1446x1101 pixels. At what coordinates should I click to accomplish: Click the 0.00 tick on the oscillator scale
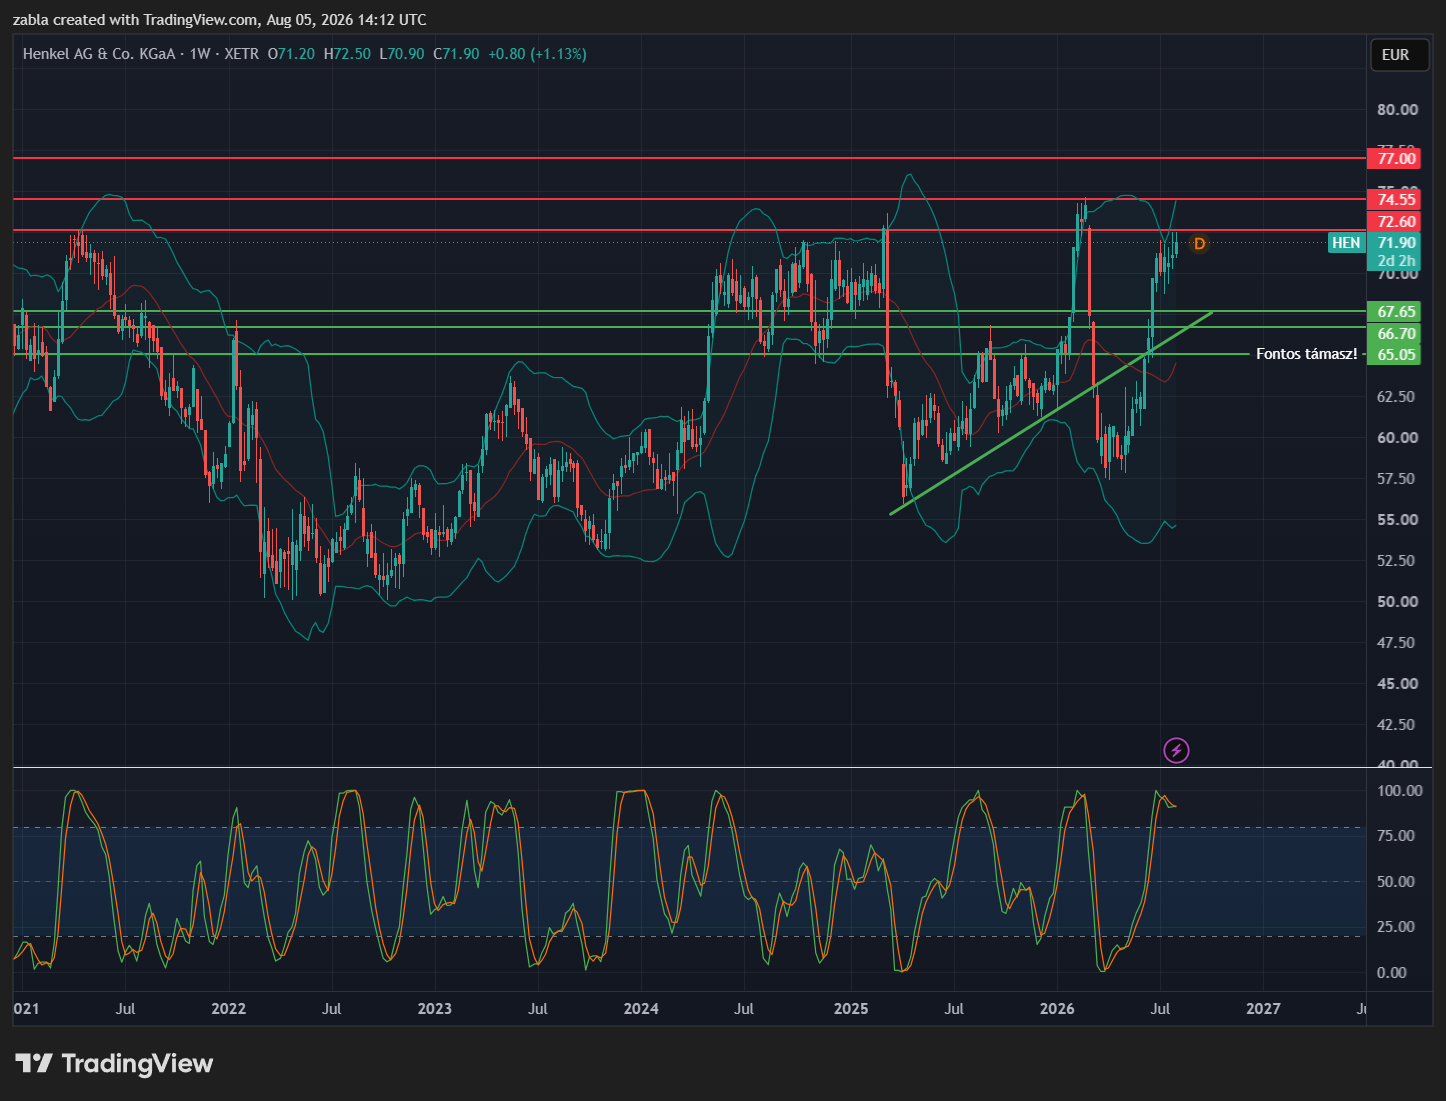[x=1392, y=972]
